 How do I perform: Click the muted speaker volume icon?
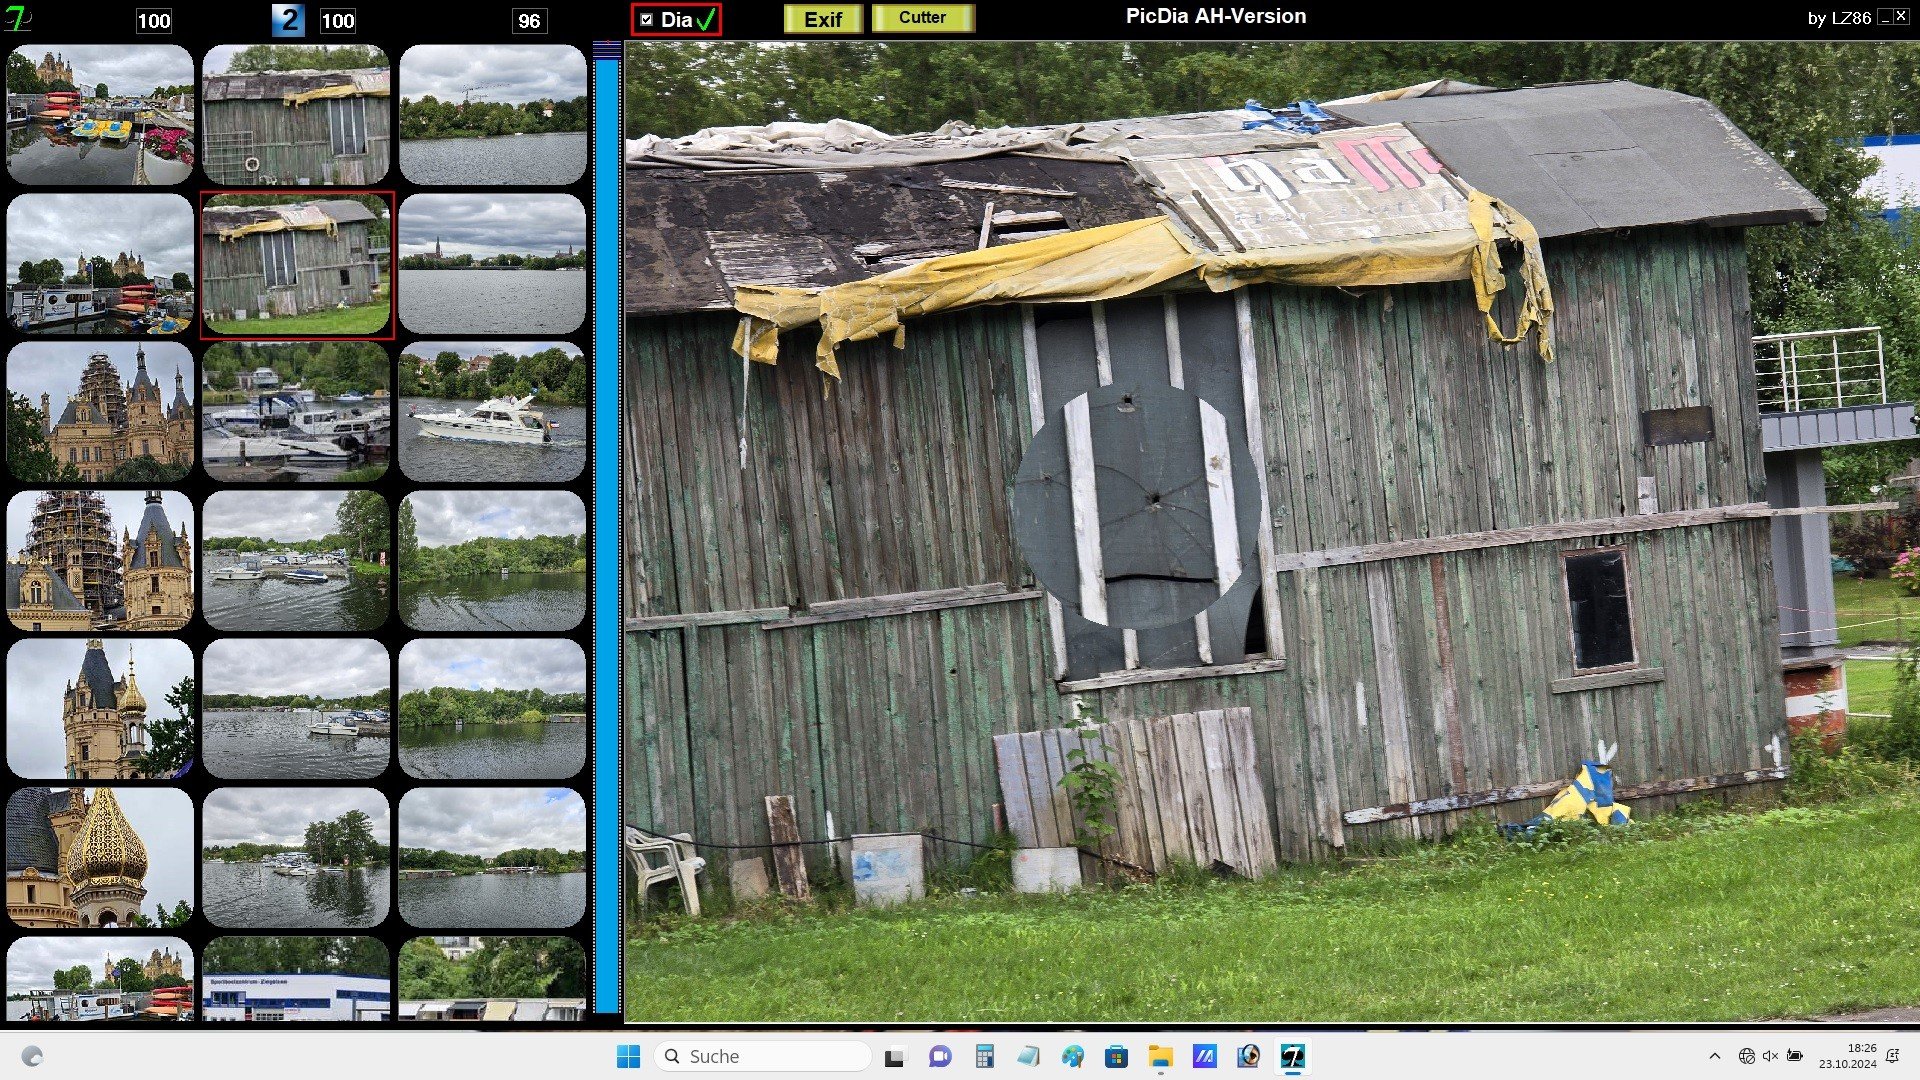[x=1770, y=1056]
